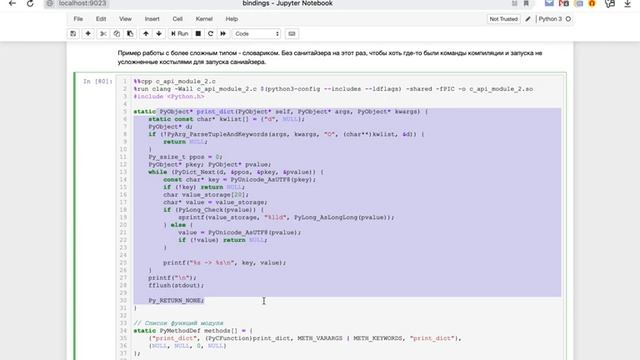Open the command palette keyboard icon
The width and height of the screenshot is (640, 360).
[x=291, y=33]
